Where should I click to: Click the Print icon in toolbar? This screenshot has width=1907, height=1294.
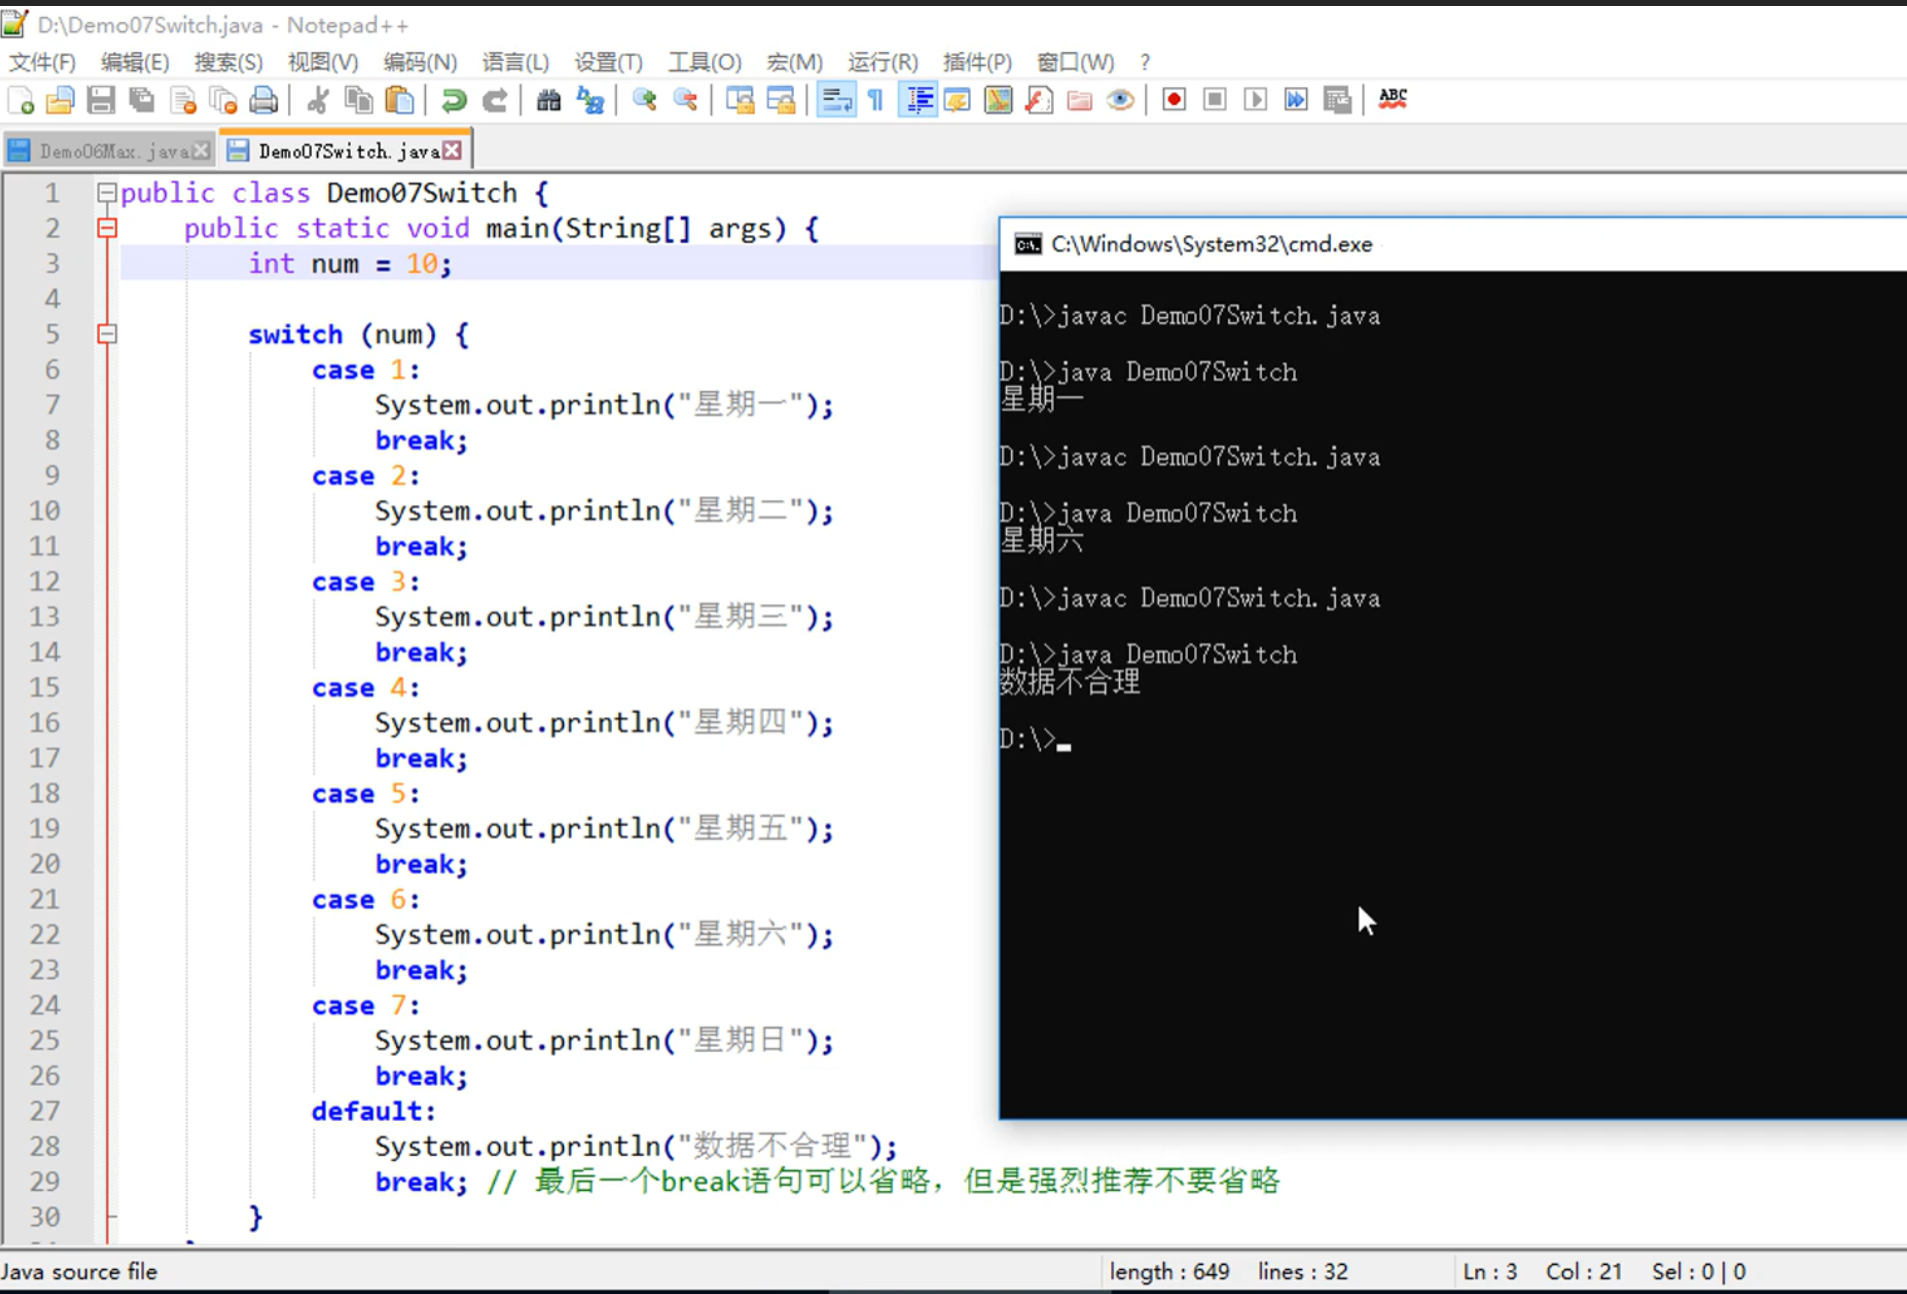coord(263,100)
